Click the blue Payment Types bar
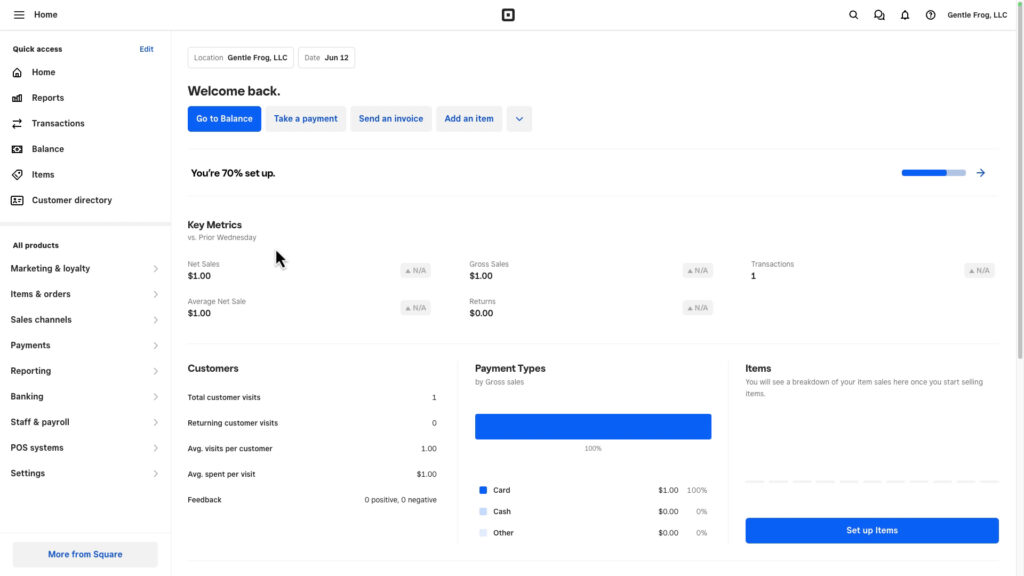Screen dimensions: 1024x576 (x=593, y=427)
